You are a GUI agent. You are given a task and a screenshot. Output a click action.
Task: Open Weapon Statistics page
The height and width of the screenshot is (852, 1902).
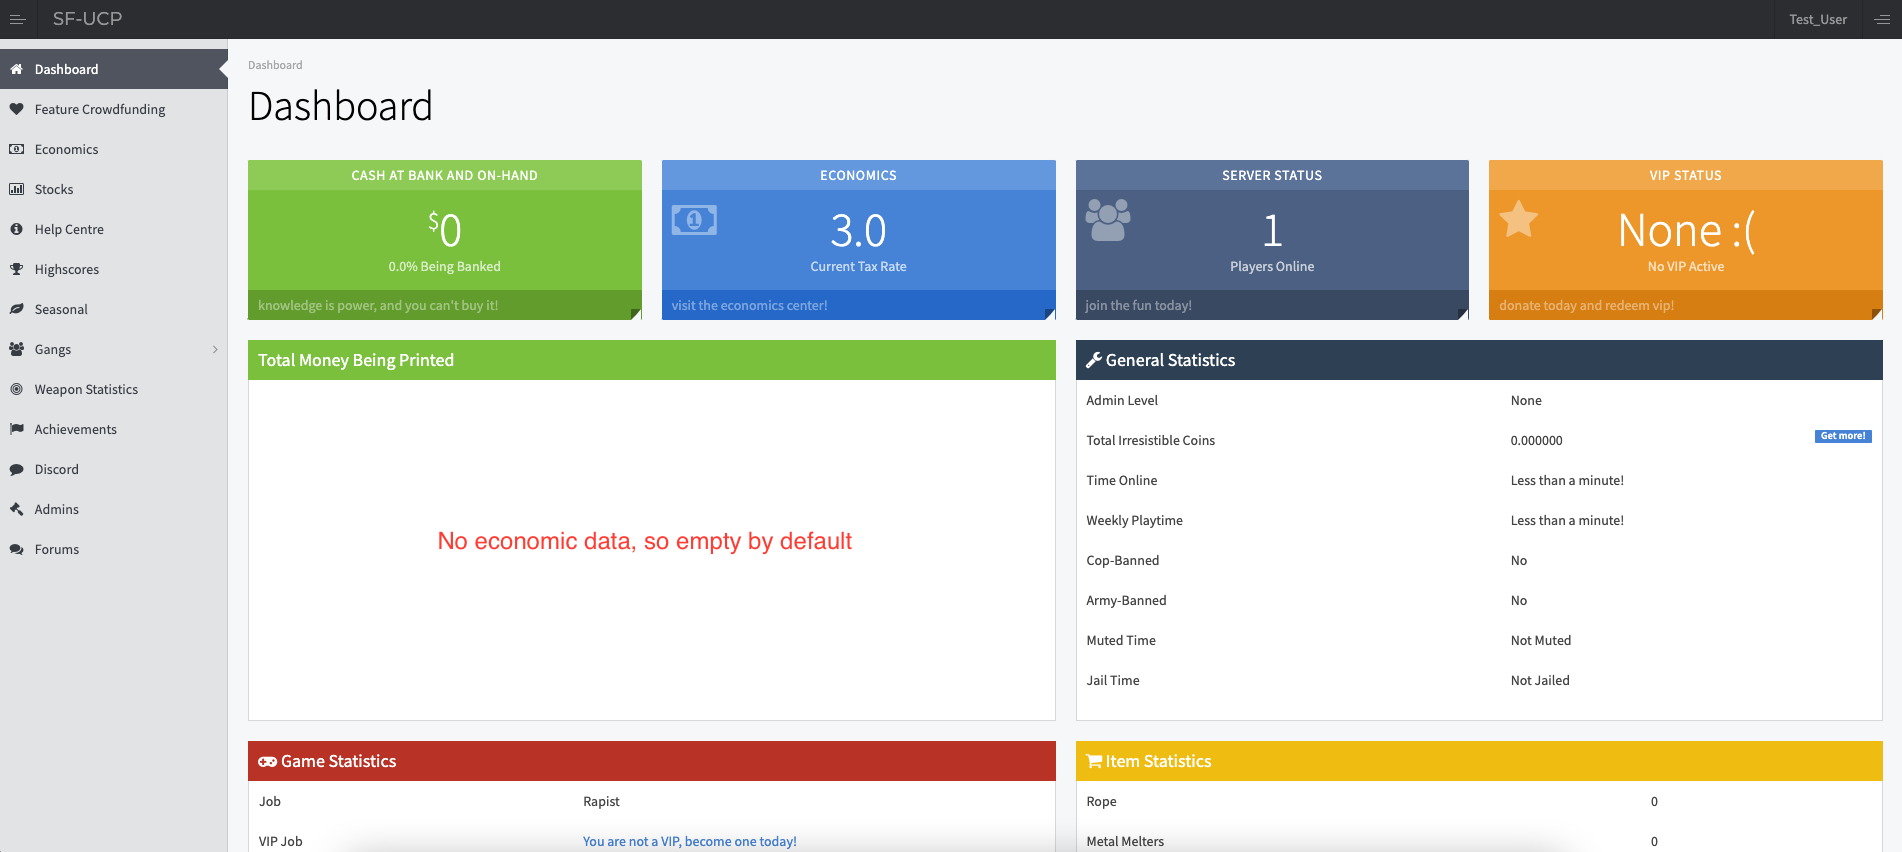click(x=114, y=389)
